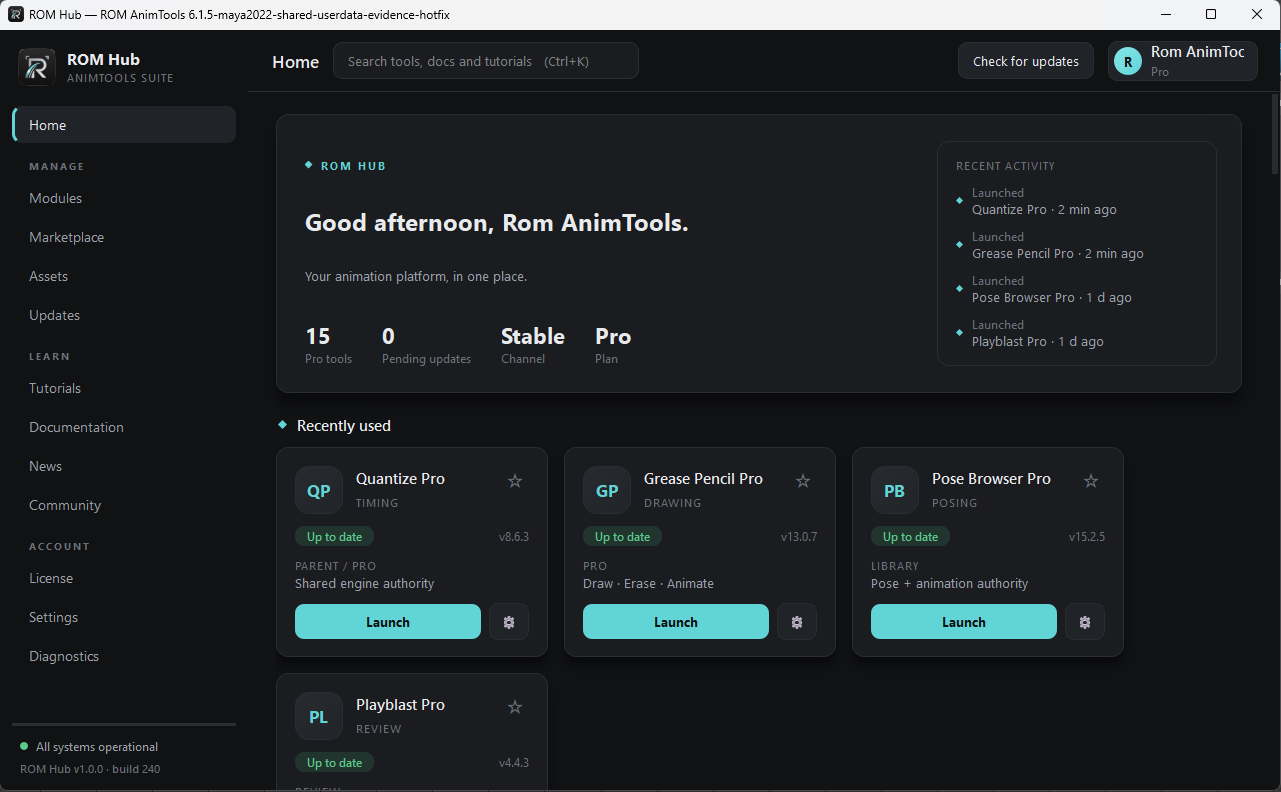Launch Grease Pencil Pro
The width and height of the screenshot is (1281, 792).
click(676, 622)
